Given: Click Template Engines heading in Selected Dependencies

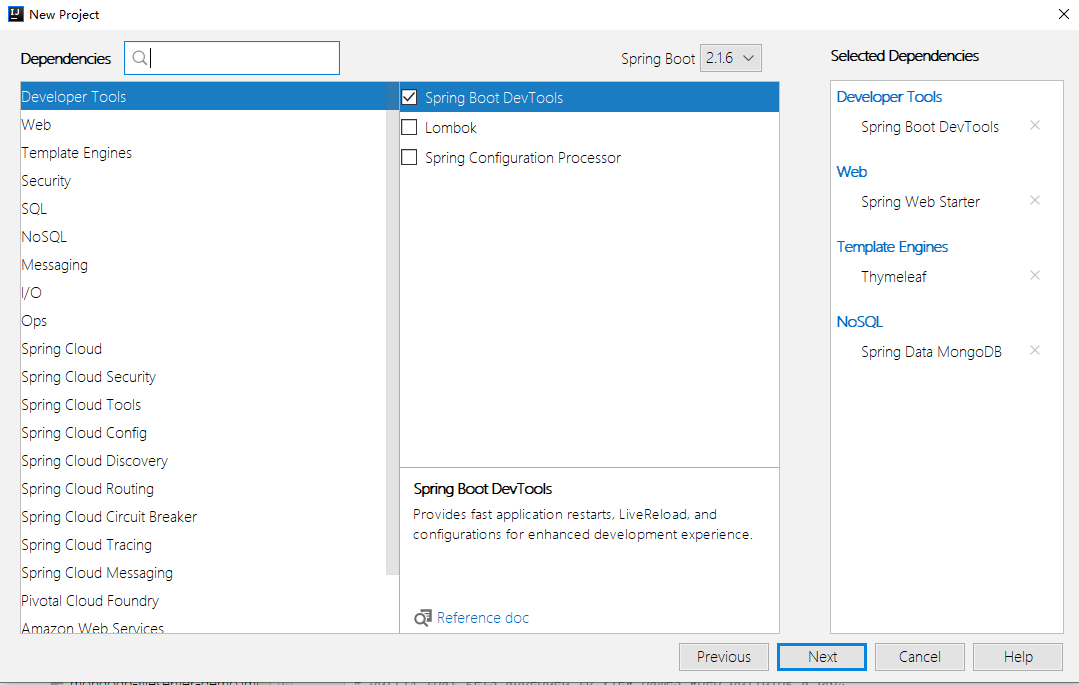Looking at the screenshot, I should [892, 246].
